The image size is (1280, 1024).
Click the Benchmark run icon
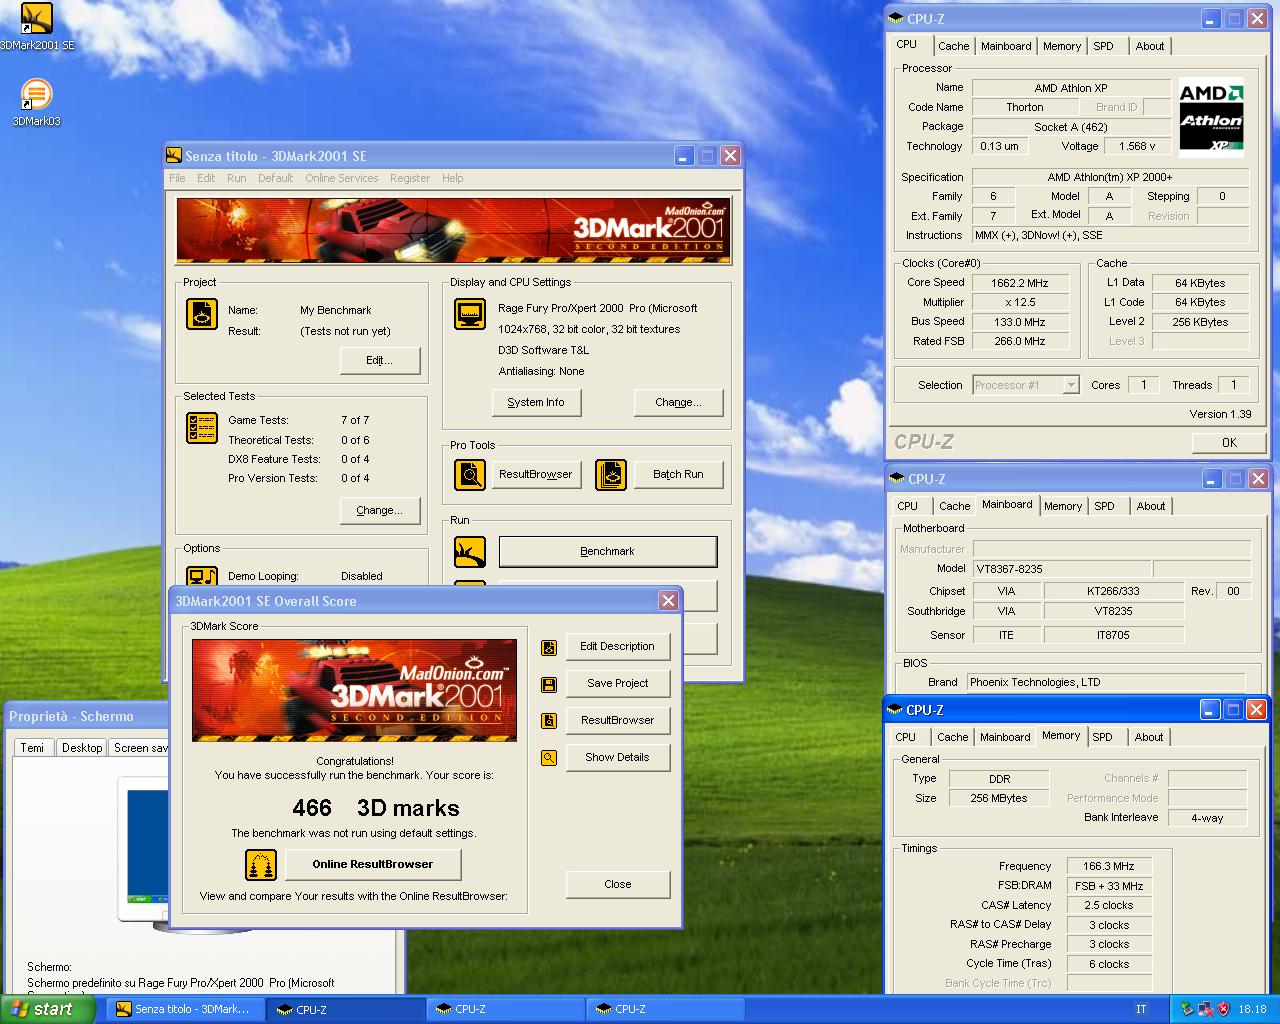click(x=470, y=551)
